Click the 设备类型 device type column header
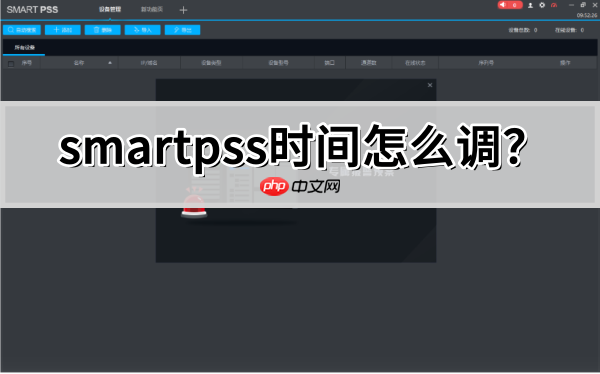 (x=211, y=63)
